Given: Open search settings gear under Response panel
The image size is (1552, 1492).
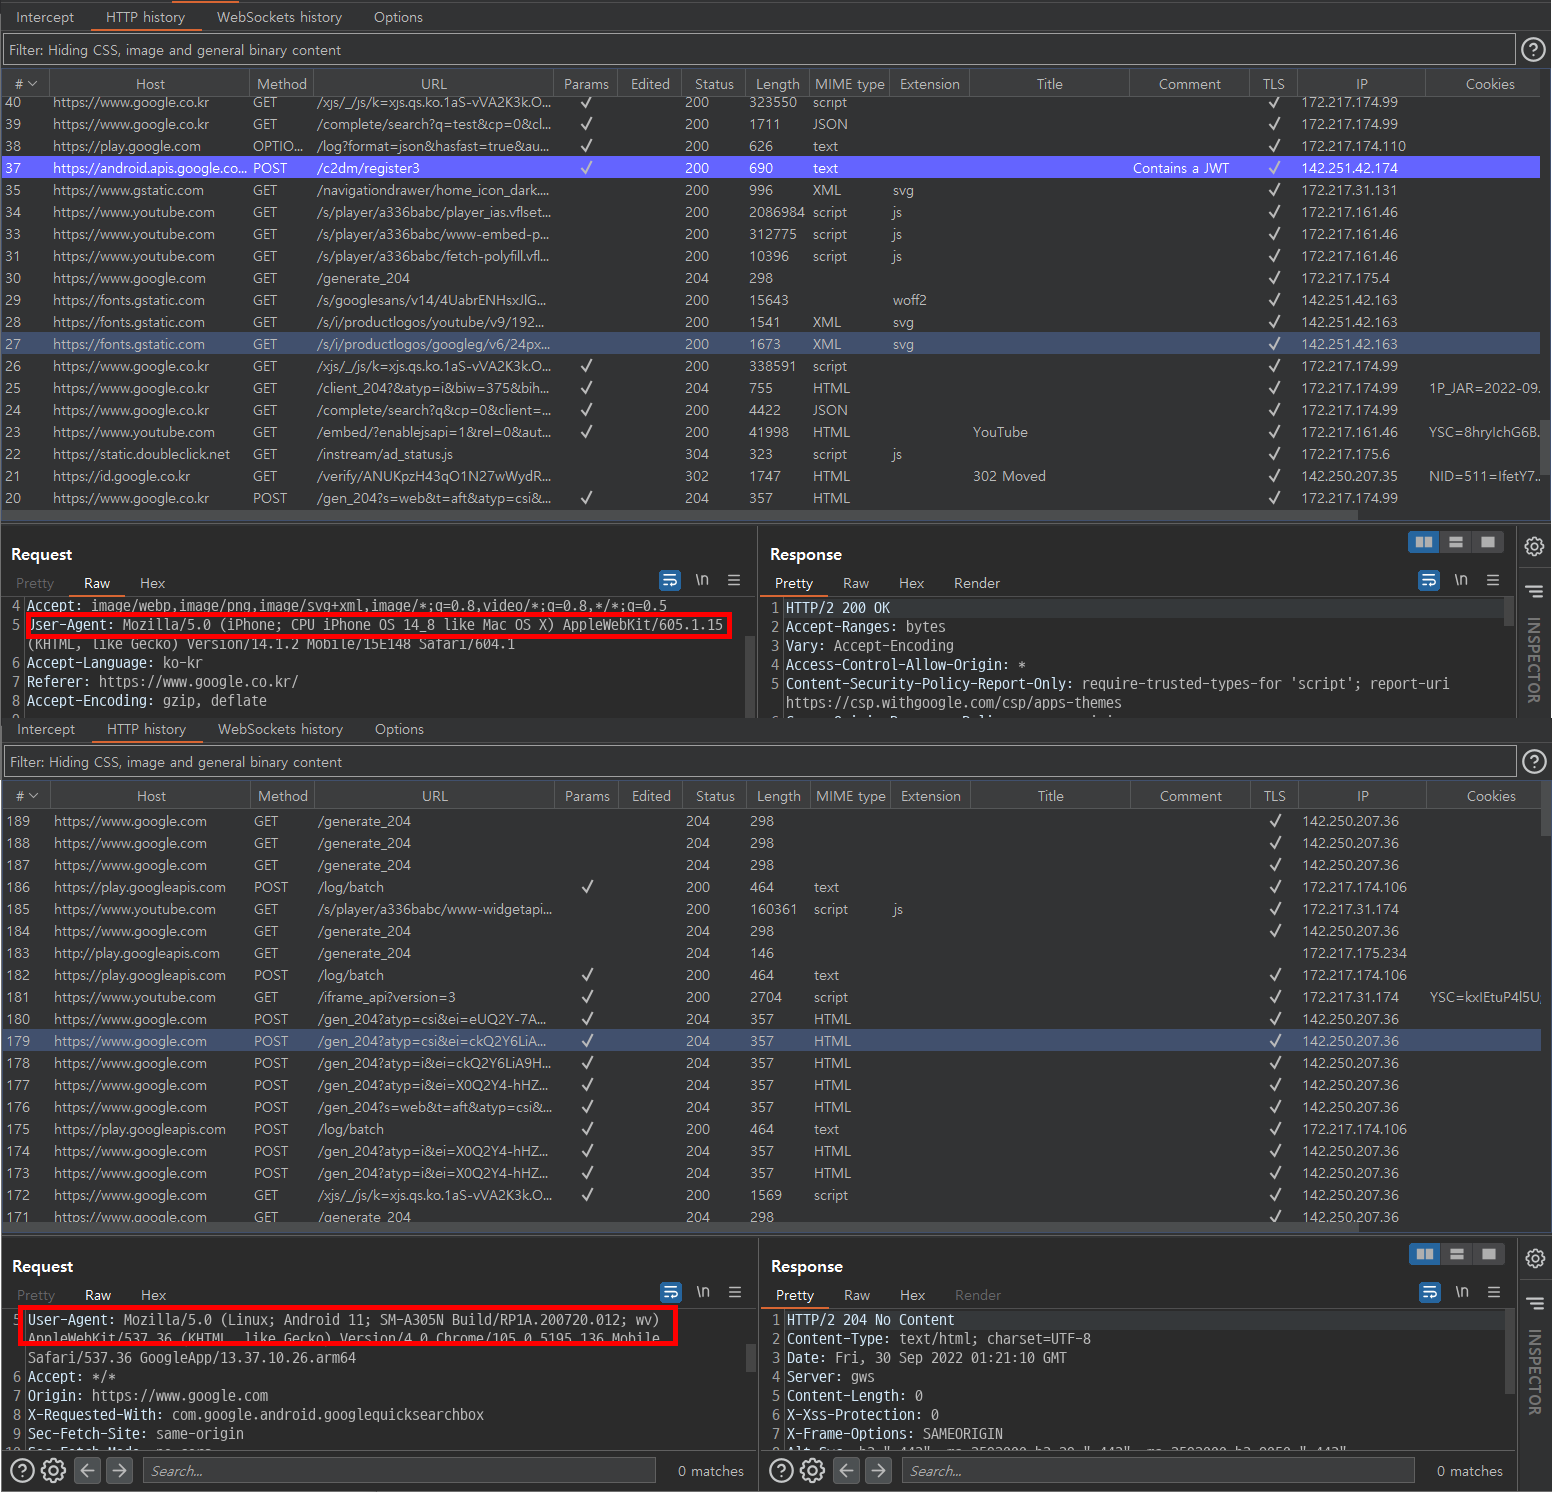Looking at the screenshot, I should [x=813, y=1470].
